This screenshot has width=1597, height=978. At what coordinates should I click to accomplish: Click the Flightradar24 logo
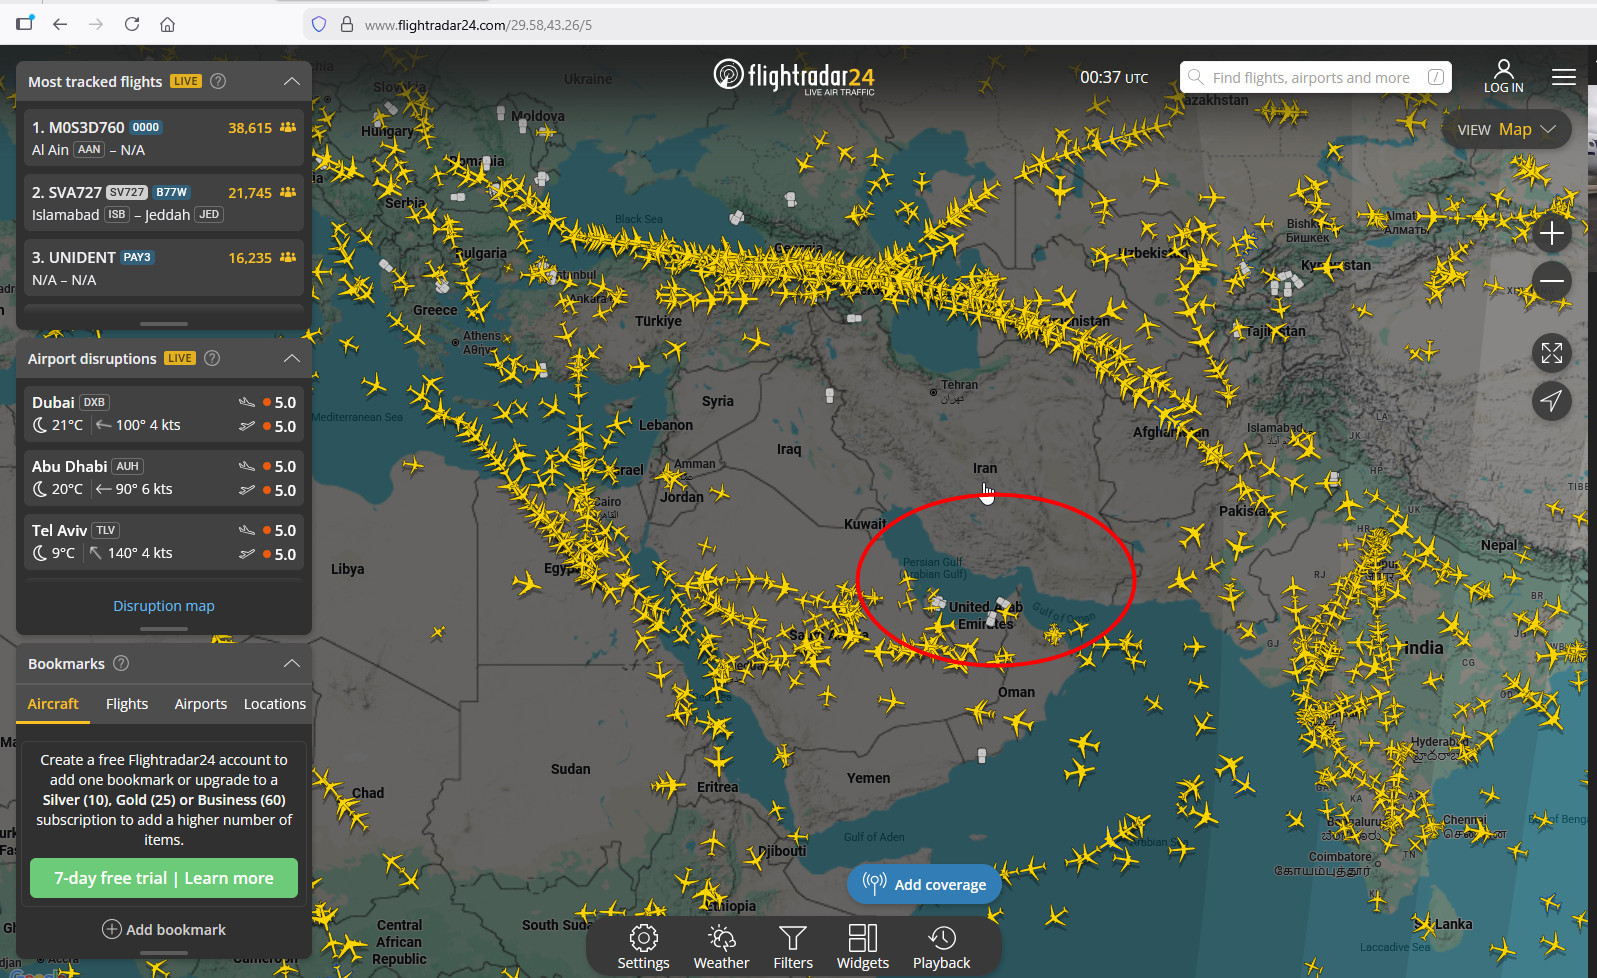click(794, 77)
